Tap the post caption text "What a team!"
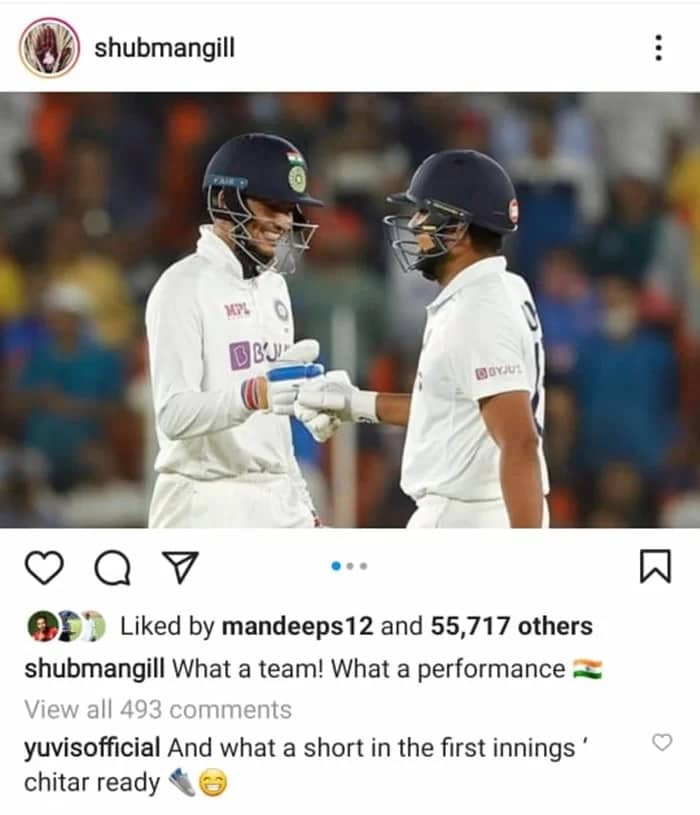Viewport: 700px width, 815px height. coord(248,669)
